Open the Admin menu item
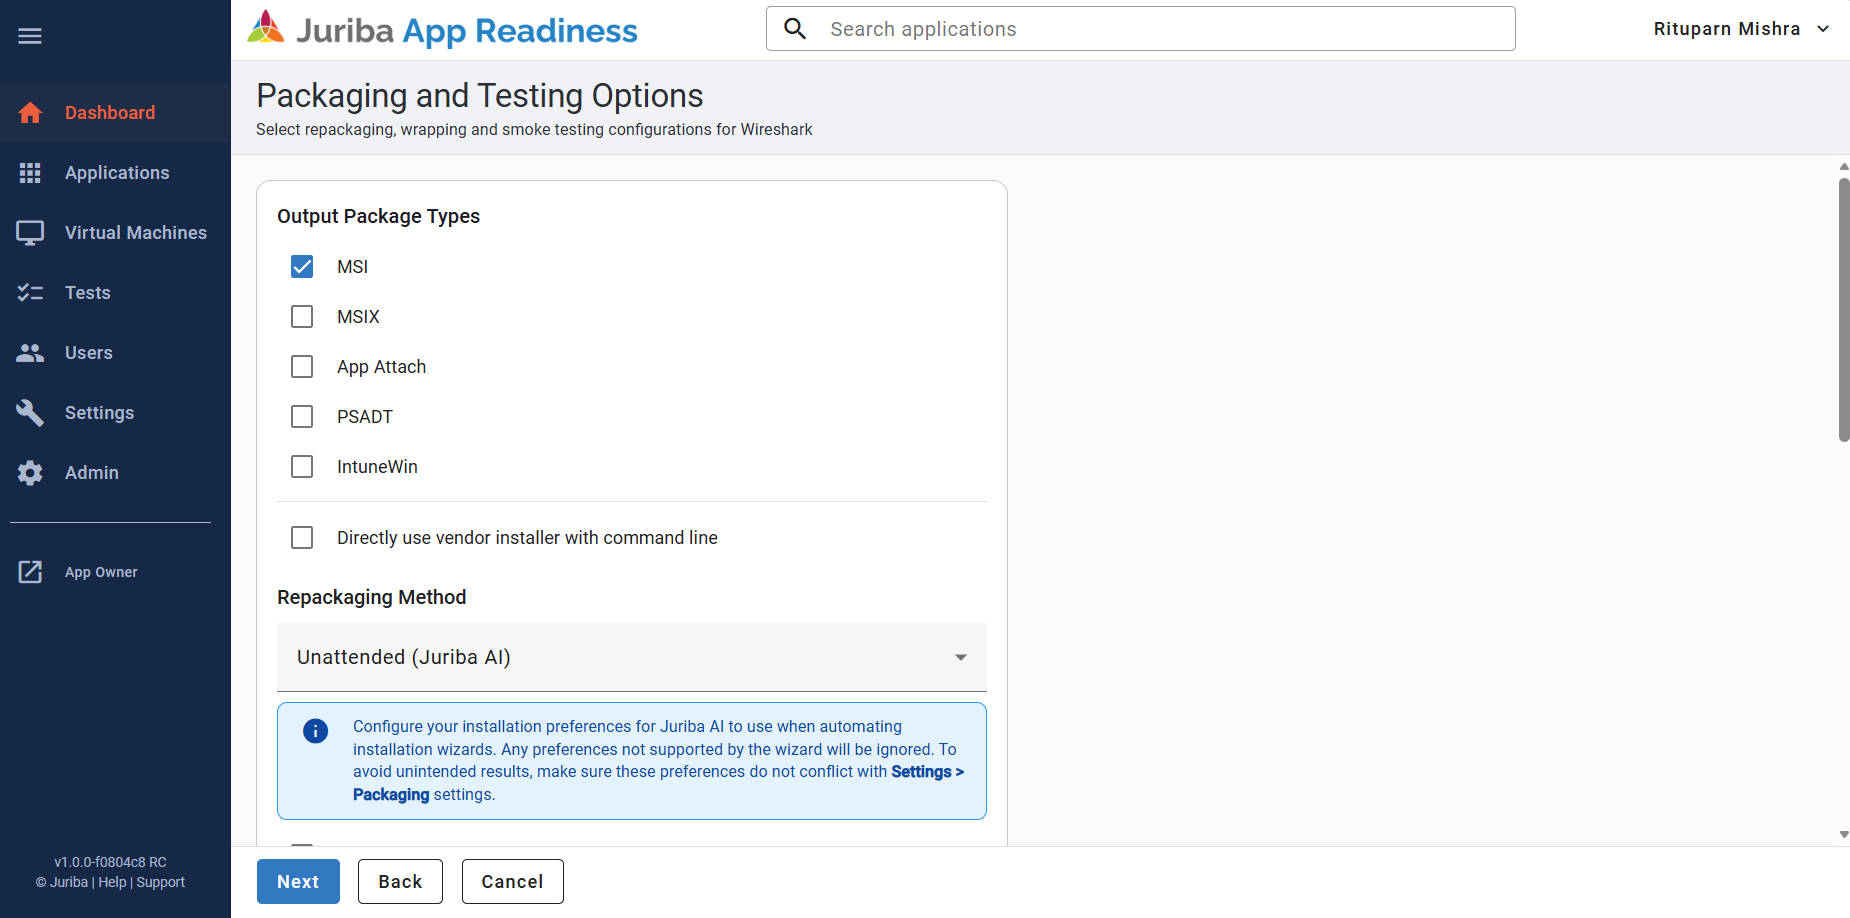Image resolution: width=1850 pixels, height=918 pixels. (115, 473)
